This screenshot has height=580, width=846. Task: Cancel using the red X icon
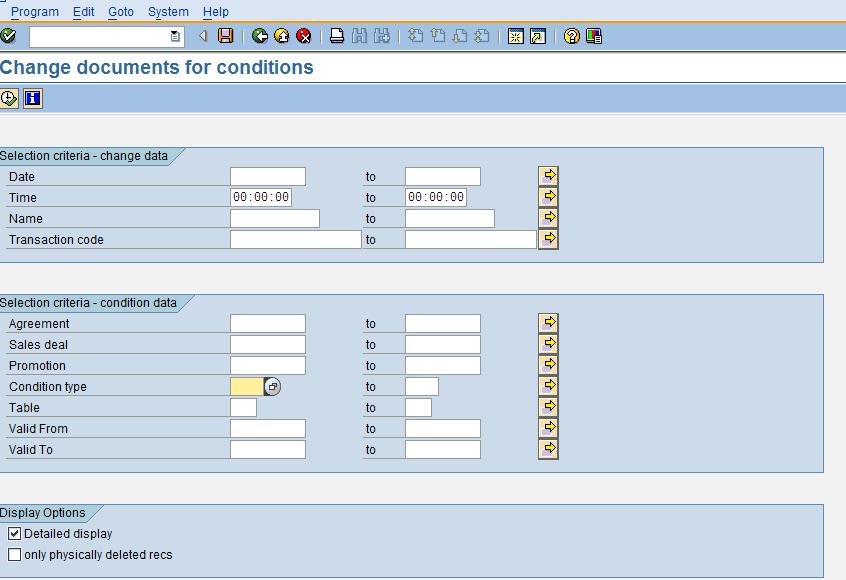point(302,37)
